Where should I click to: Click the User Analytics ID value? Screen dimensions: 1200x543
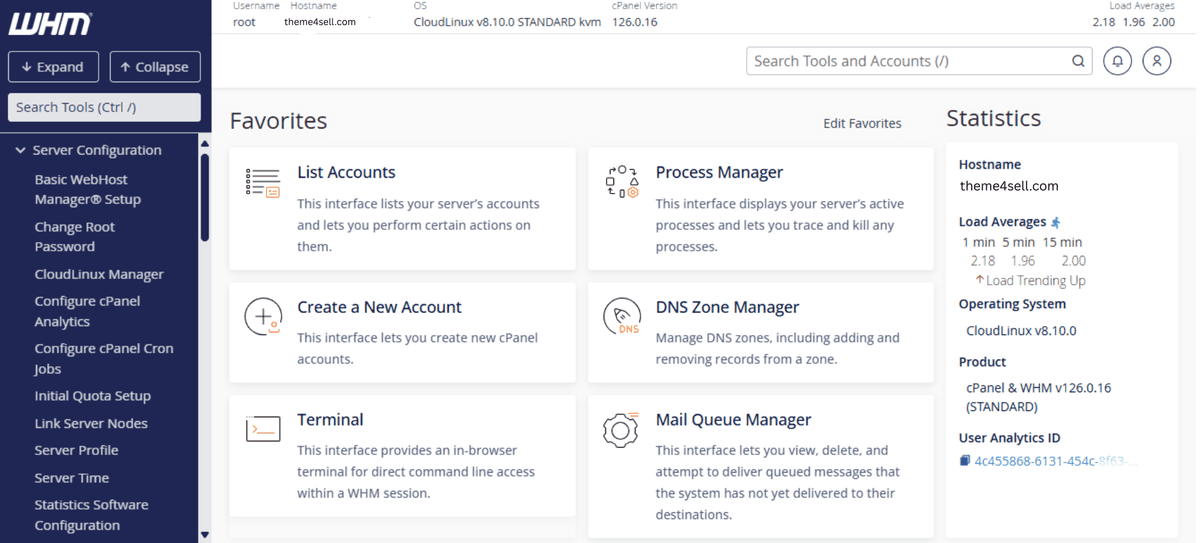coord(1057,461)
